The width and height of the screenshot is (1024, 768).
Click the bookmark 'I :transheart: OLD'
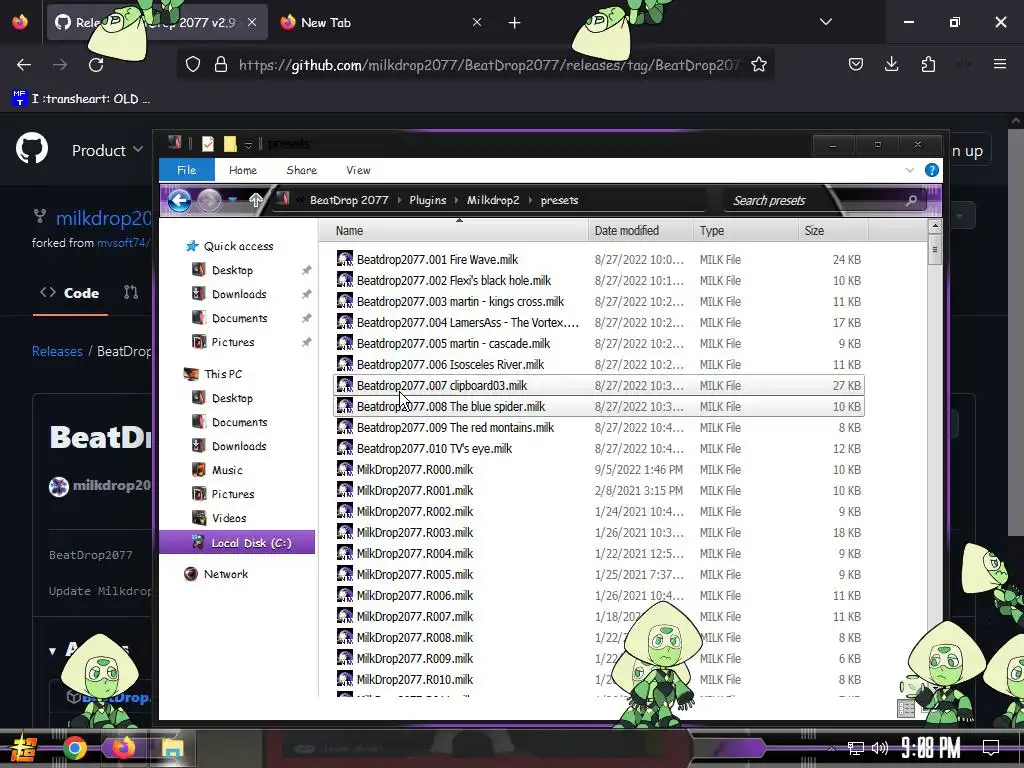[x=82, y=99]
